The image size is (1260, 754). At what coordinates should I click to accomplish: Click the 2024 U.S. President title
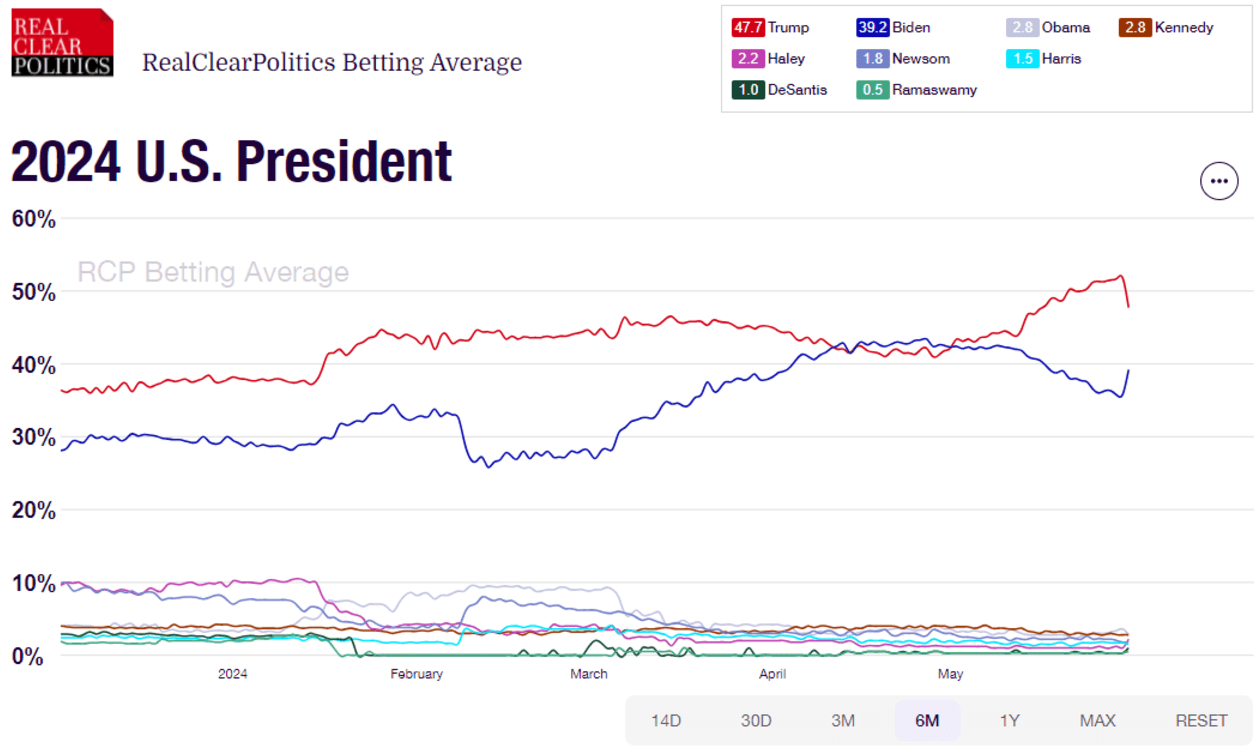[230, 159]
